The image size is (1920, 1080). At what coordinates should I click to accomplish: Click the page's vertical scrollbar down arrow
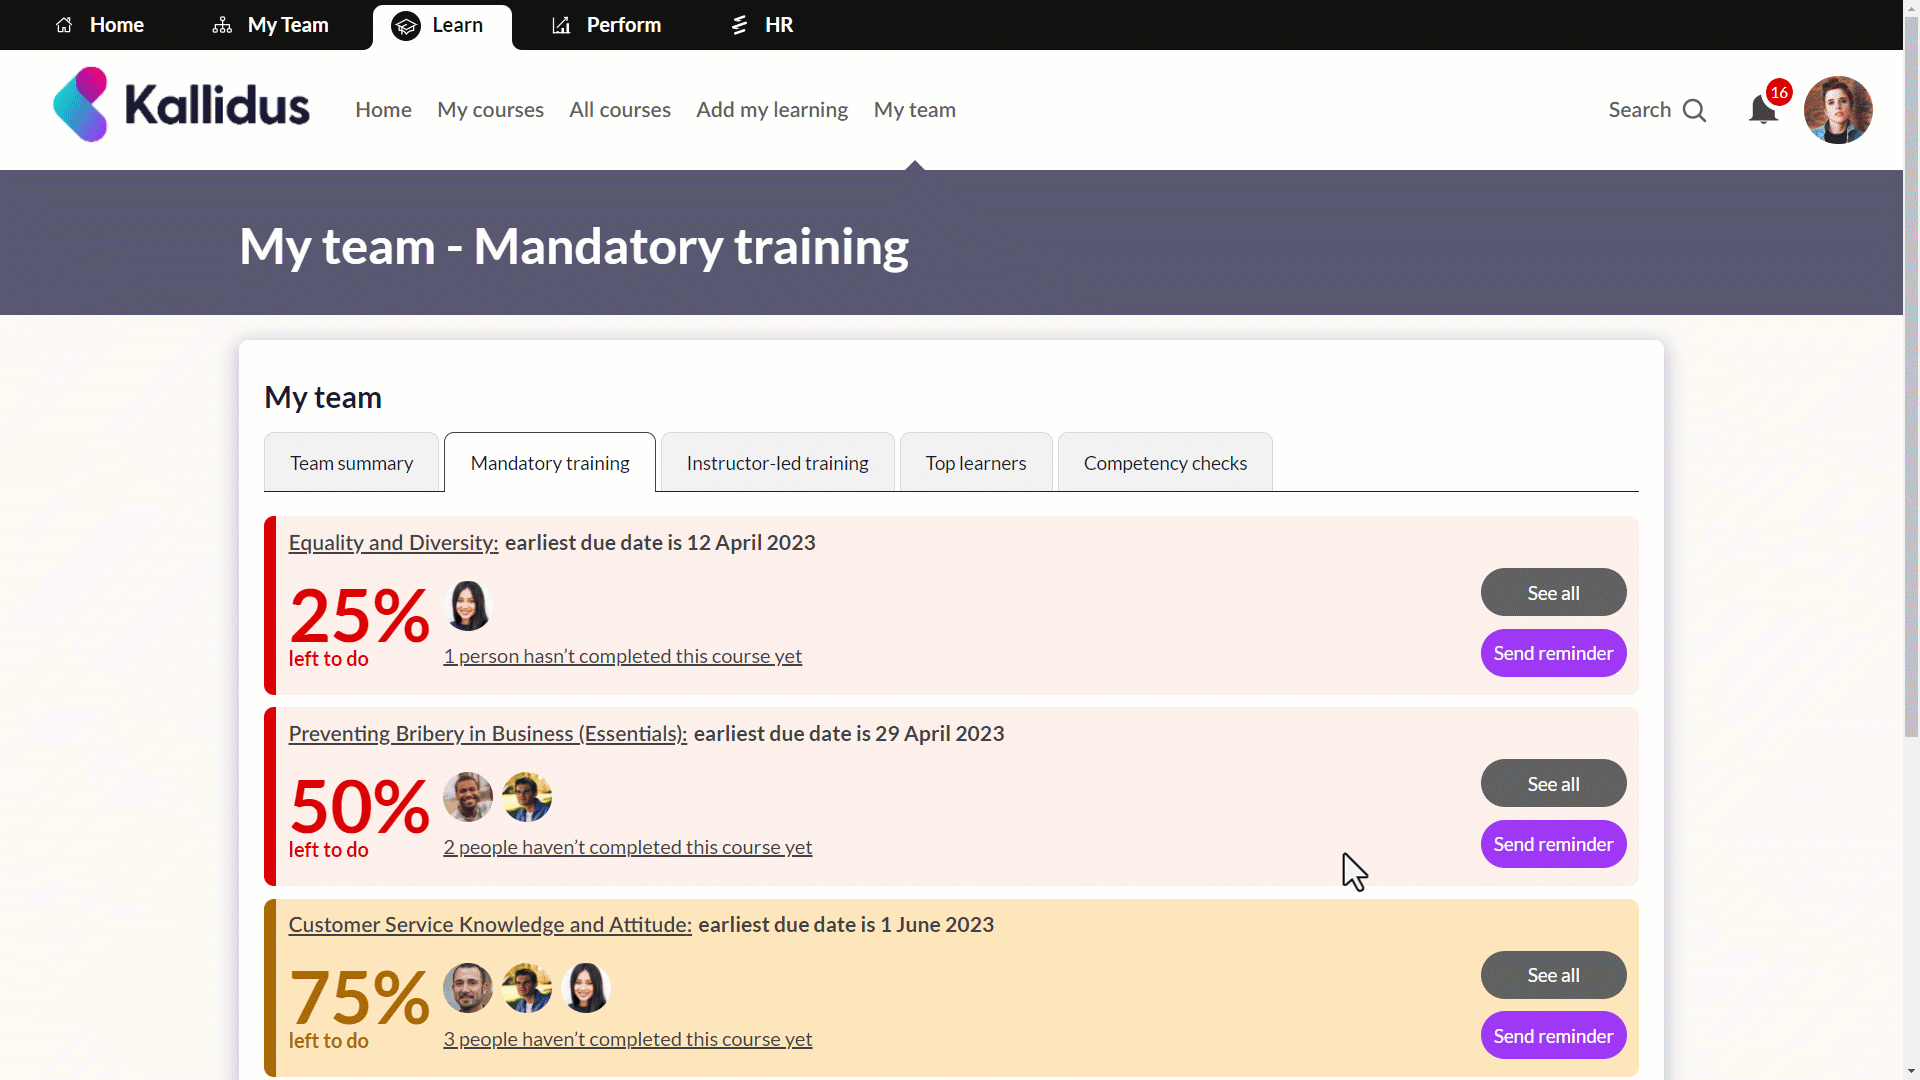[x=1911, y=1071]
